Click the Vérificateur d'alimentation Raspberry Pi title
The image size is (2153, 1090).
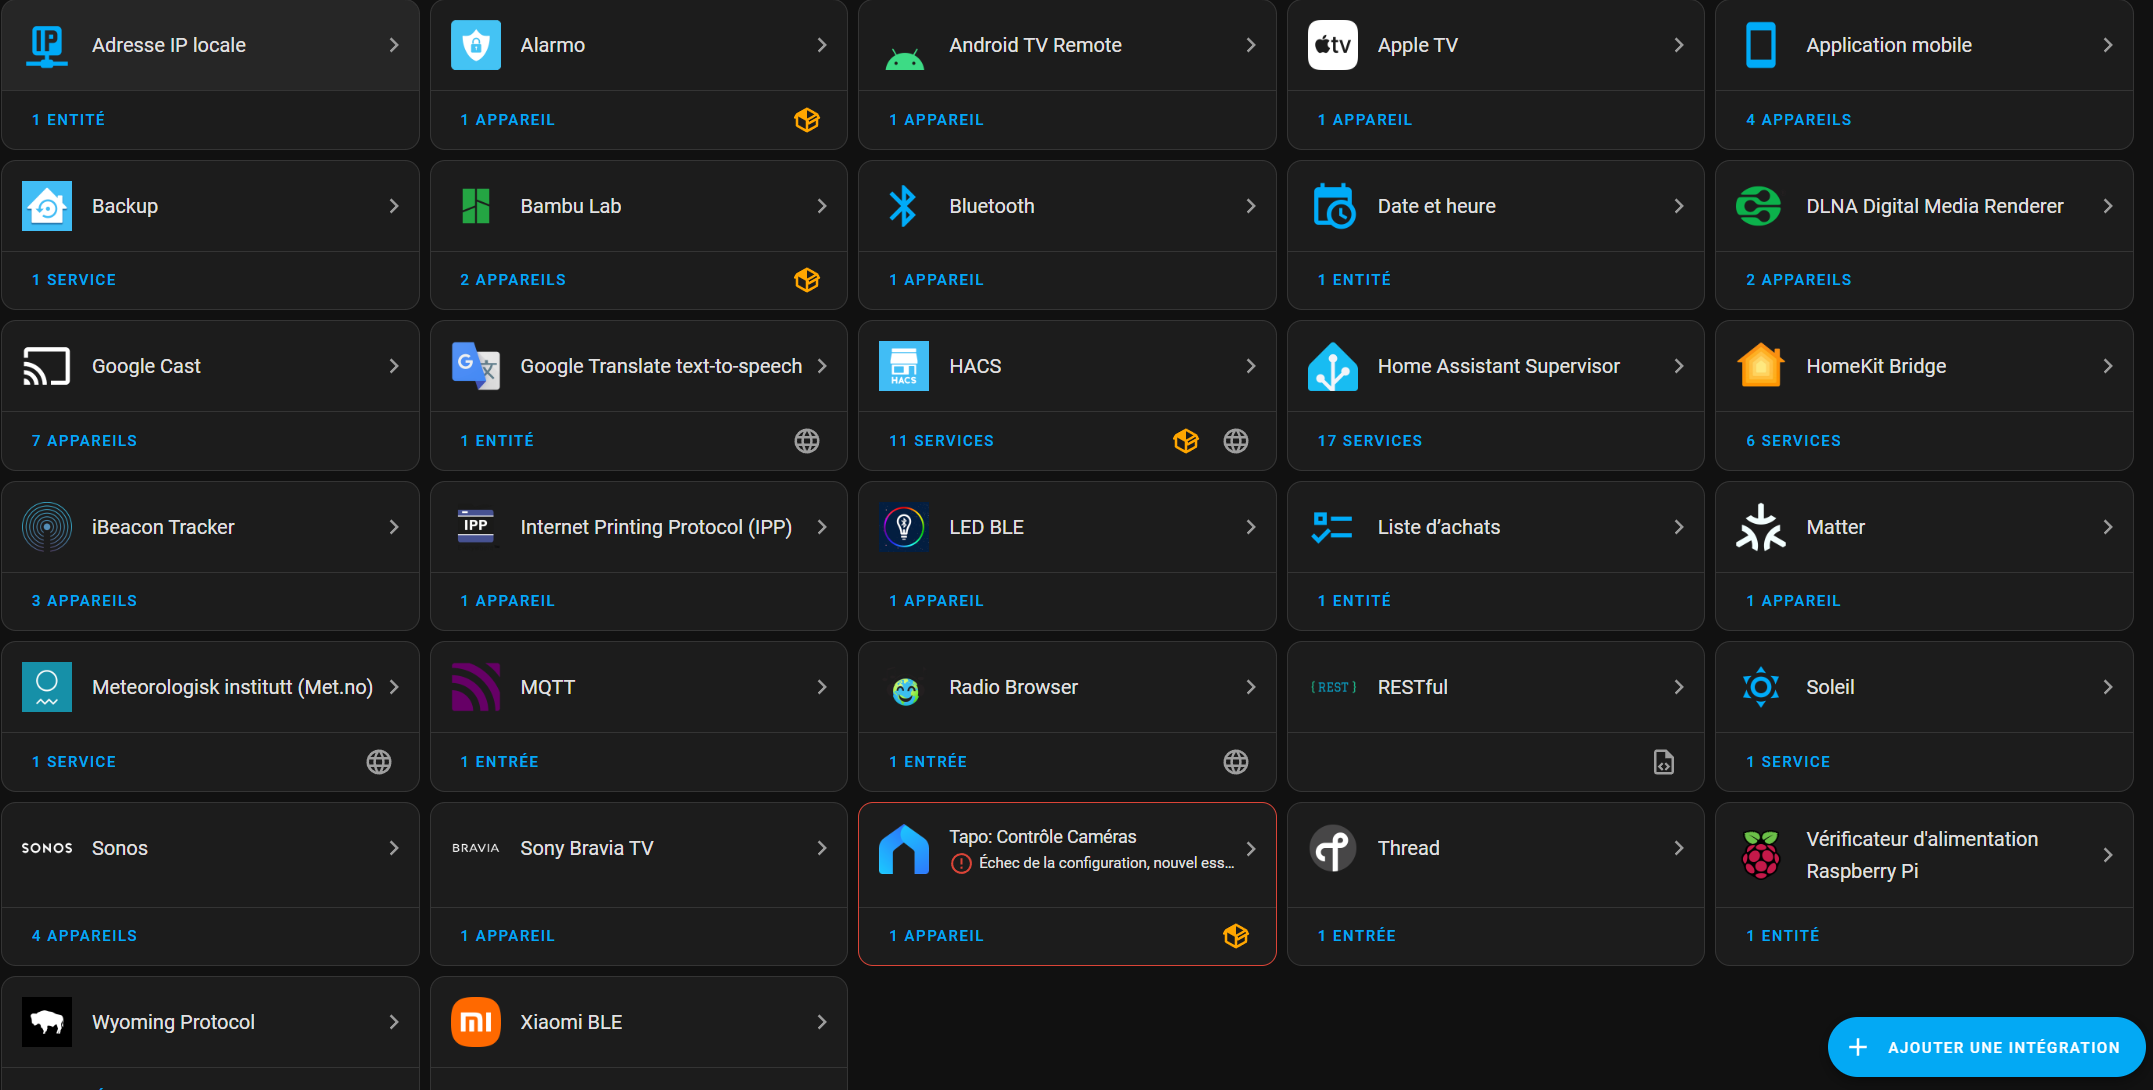tap(1922, 855)
